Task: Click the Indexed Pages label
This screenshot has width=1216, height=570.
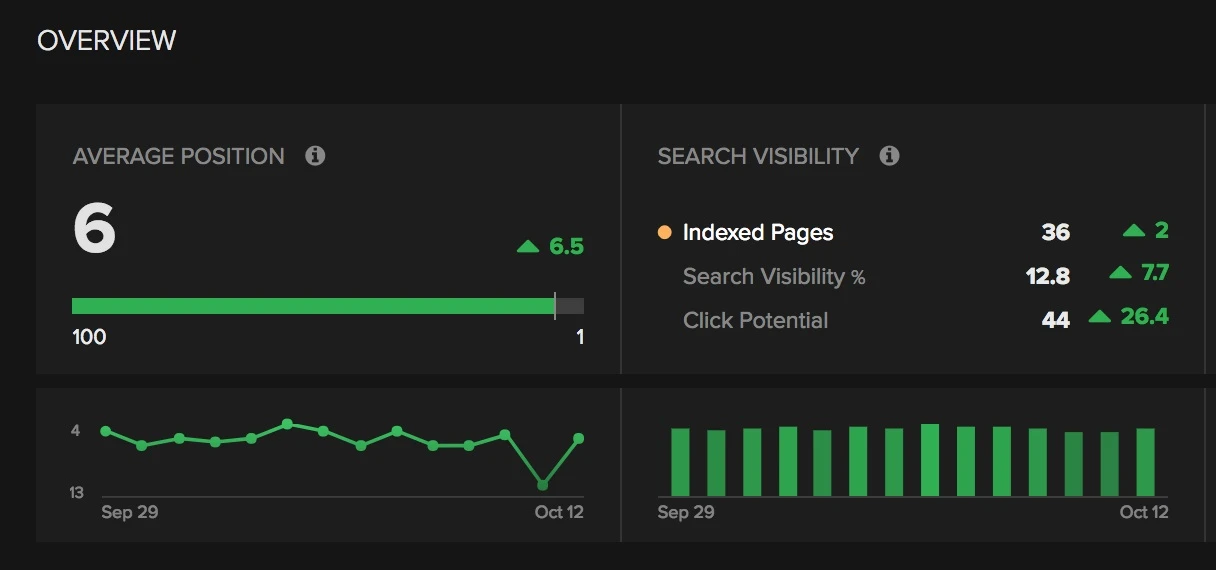Action: coord(757,233)
